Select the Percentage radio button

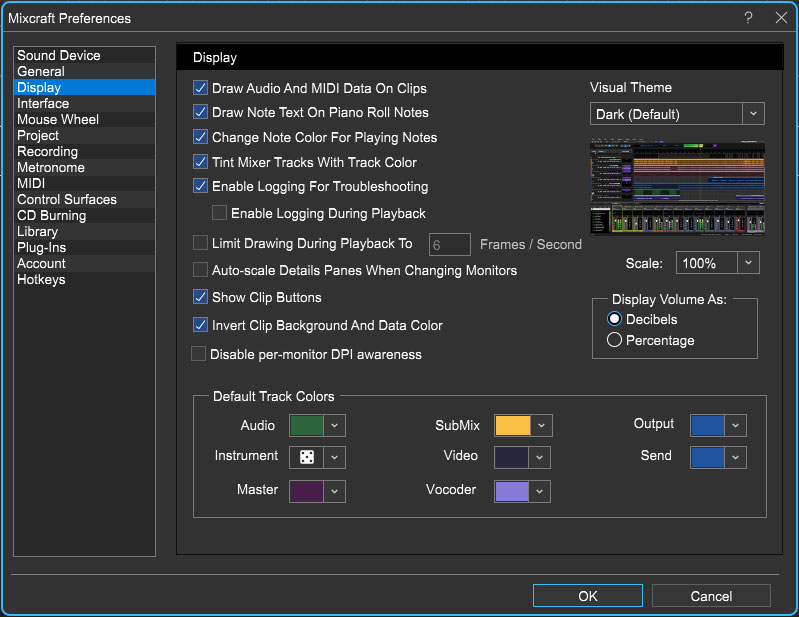(x=614, y=340)
